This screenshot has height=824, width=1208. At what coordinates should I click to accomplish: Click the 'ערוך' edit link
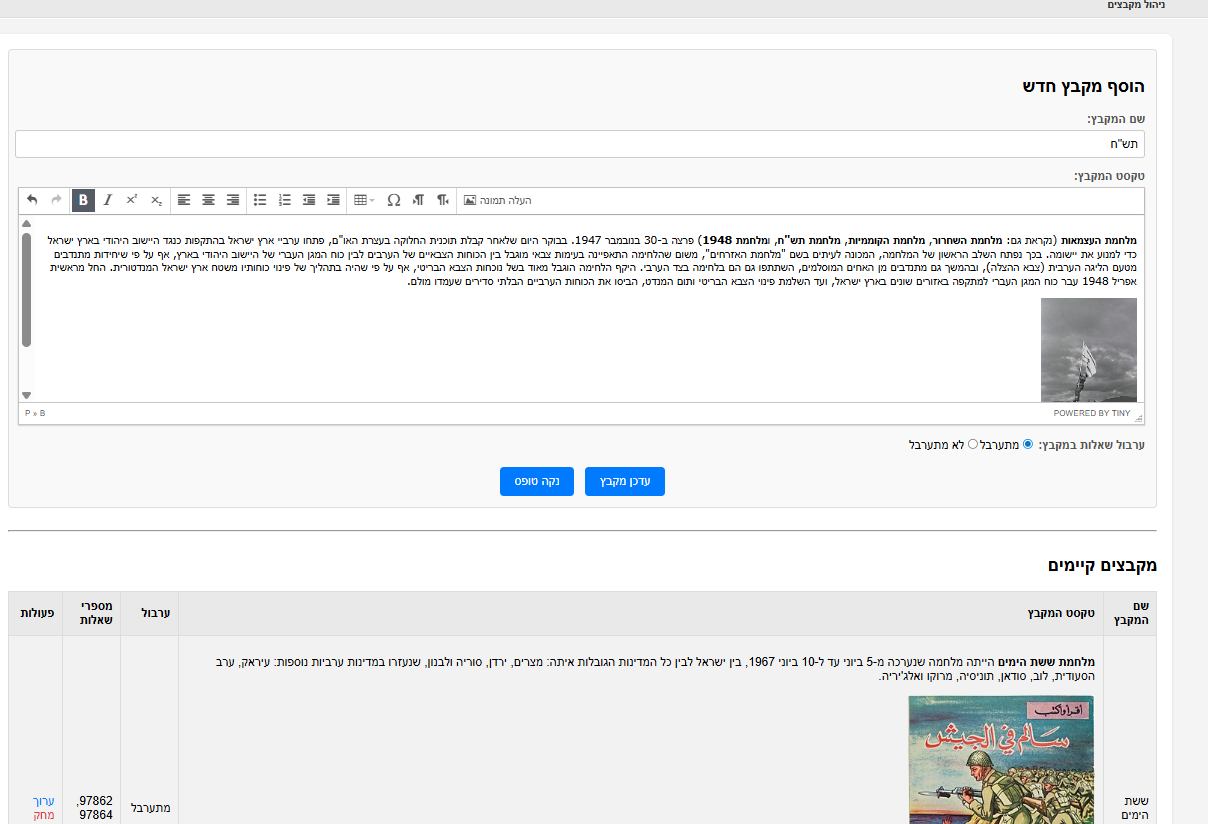44,801
